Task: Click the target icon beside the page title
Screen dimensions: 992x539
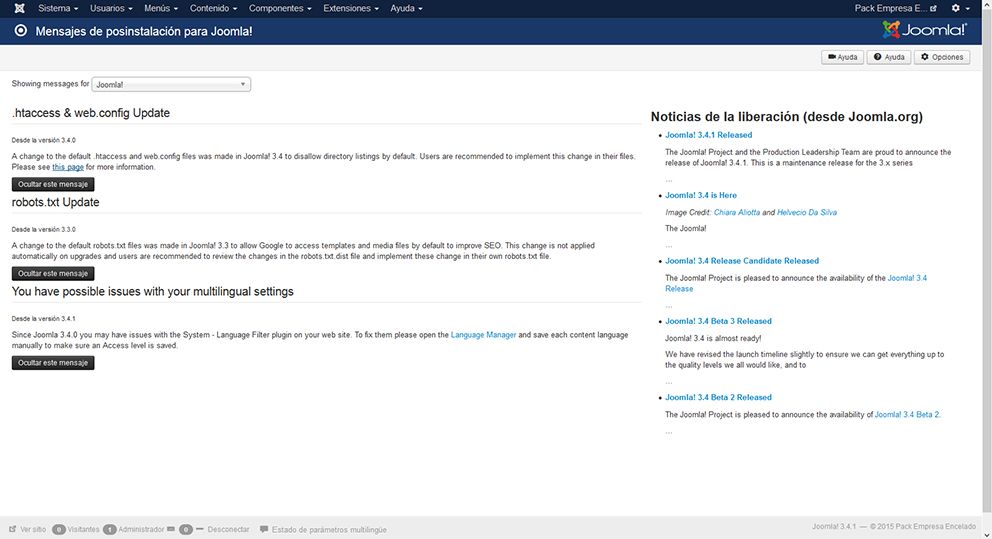Action: (21, 30)
